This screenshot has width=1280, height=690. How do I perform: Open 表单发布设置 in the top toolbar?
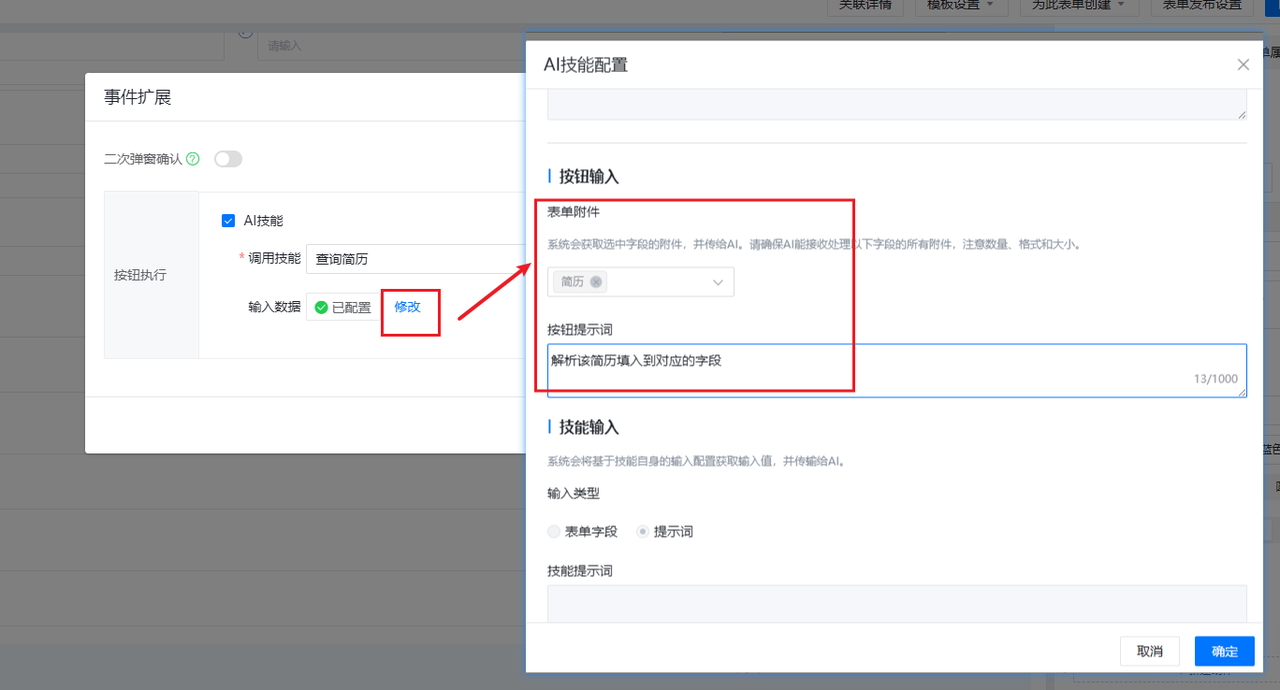pyautogui.click(x=1201, y=5)
